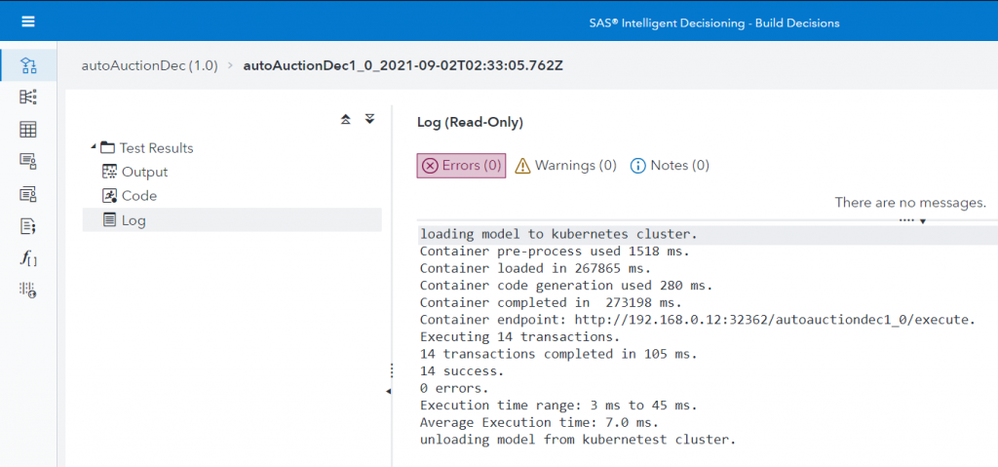
Task: Open the Global Variables sidebar icon
Action: 28,290
